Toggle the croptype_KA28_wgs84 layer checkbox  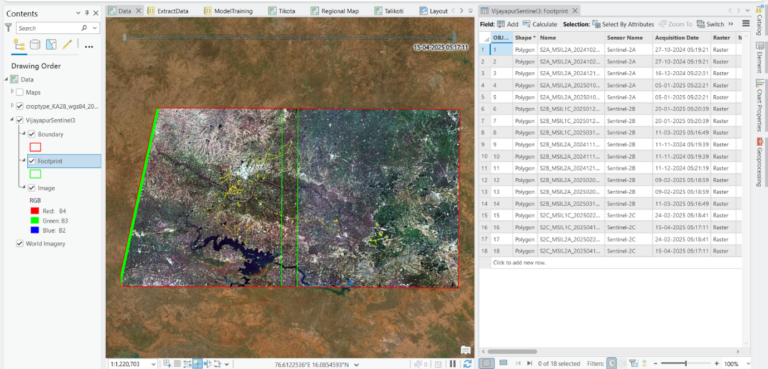(20, 106)
